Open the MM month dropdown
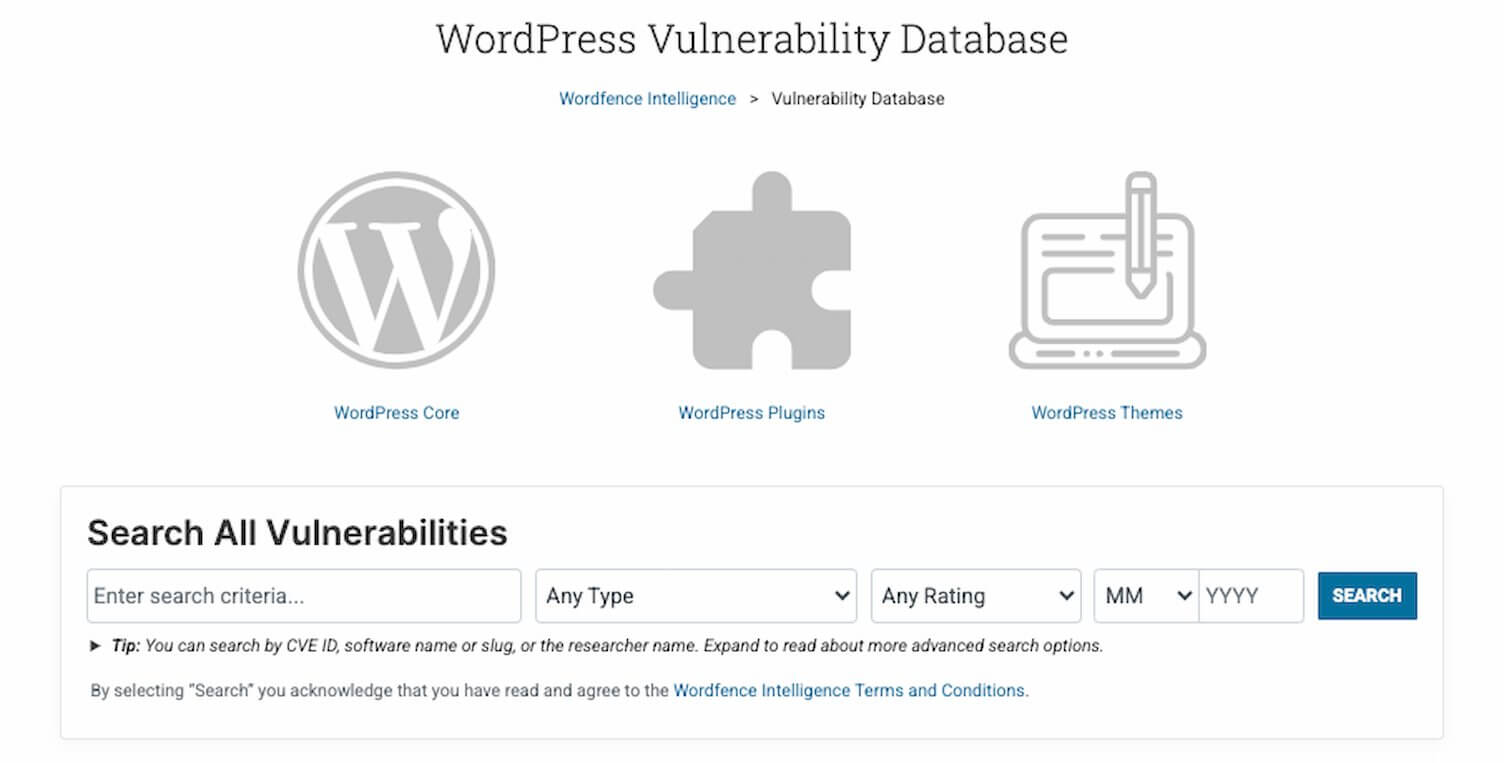Viewport: 1504px width, 763px height. pyautogui.click(x=1147, y=596)
